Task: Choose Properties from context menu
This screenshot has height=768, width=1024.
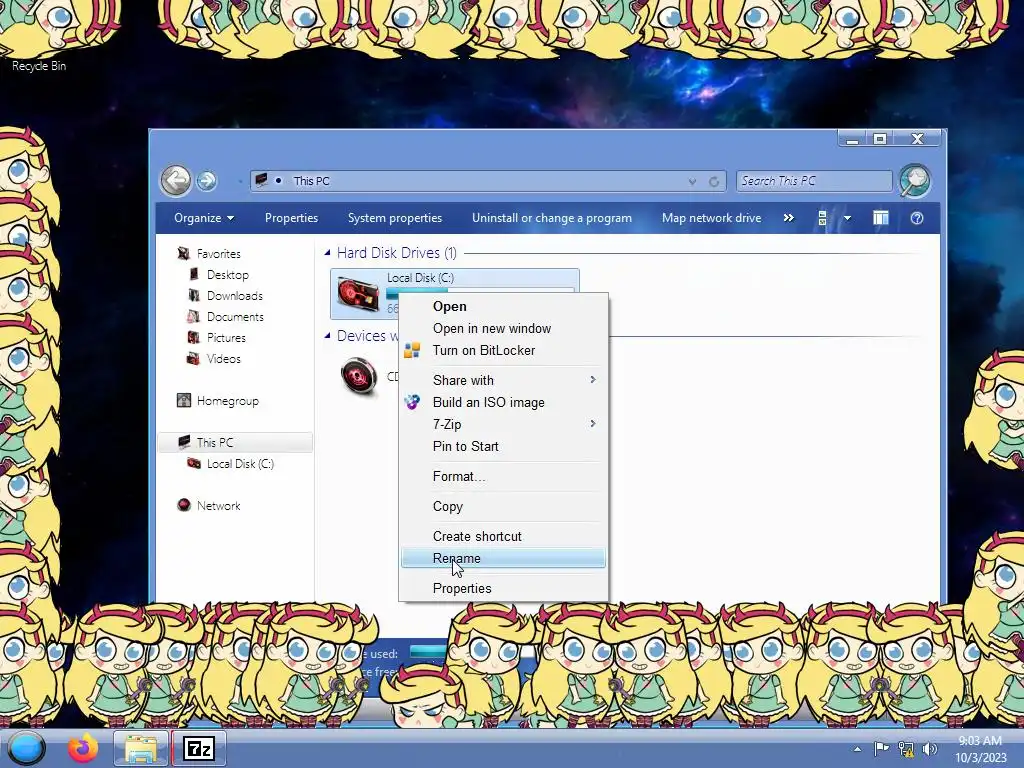Action: coord(503,588)
